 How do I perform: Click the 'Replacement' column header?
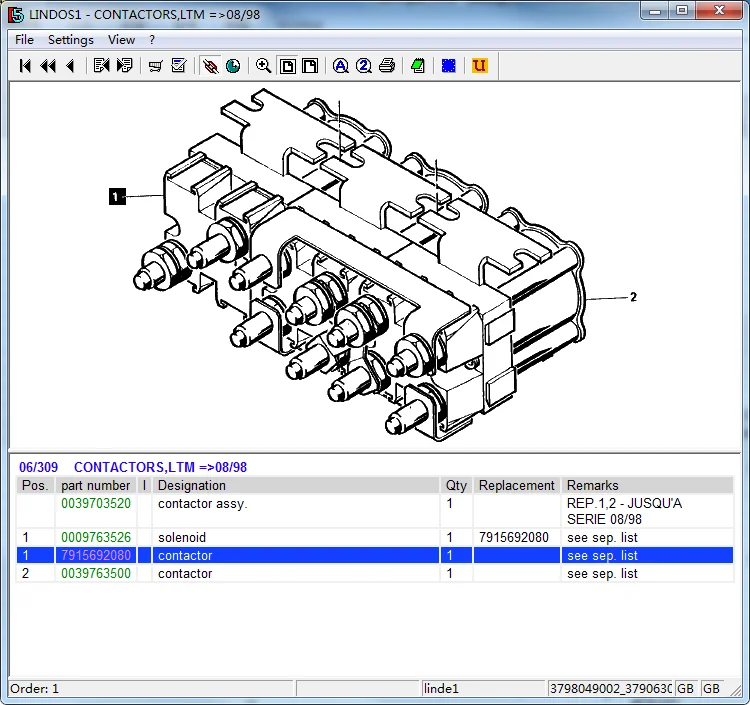[517, 485]
